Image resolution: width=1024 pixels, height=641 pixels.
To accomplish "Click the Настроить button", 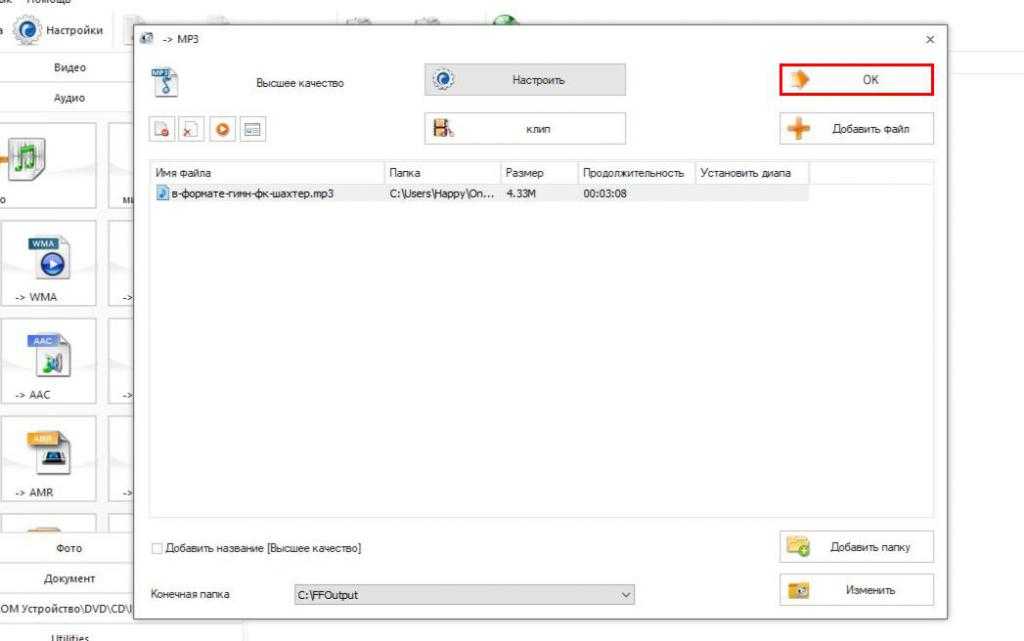I will click(525, 80).
